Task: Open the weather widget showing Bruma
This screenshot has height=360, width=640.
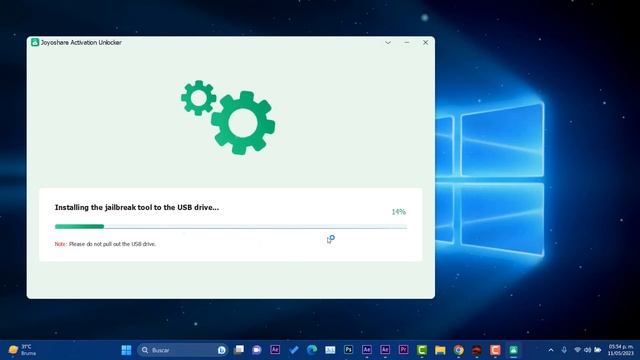Action: (x=22, y=350)
